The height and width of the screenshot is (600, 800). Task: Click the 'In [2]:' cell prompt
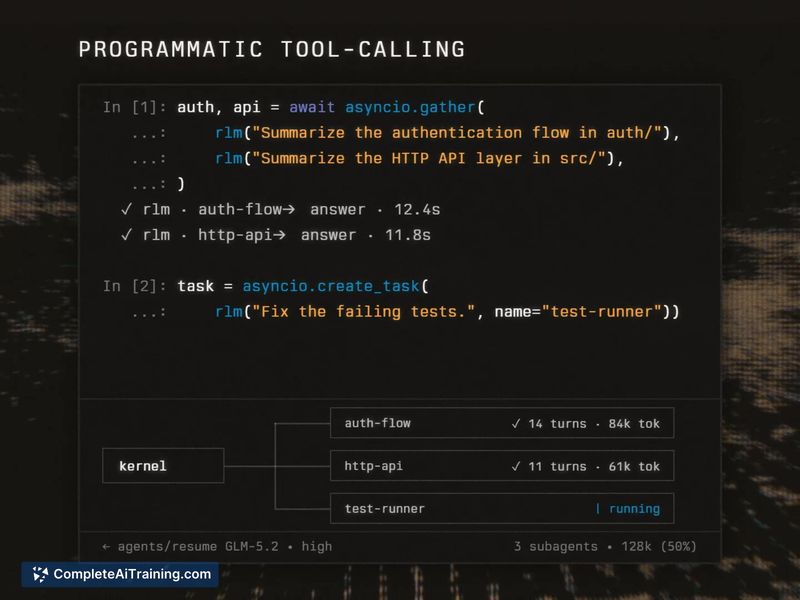click(135, 286)
